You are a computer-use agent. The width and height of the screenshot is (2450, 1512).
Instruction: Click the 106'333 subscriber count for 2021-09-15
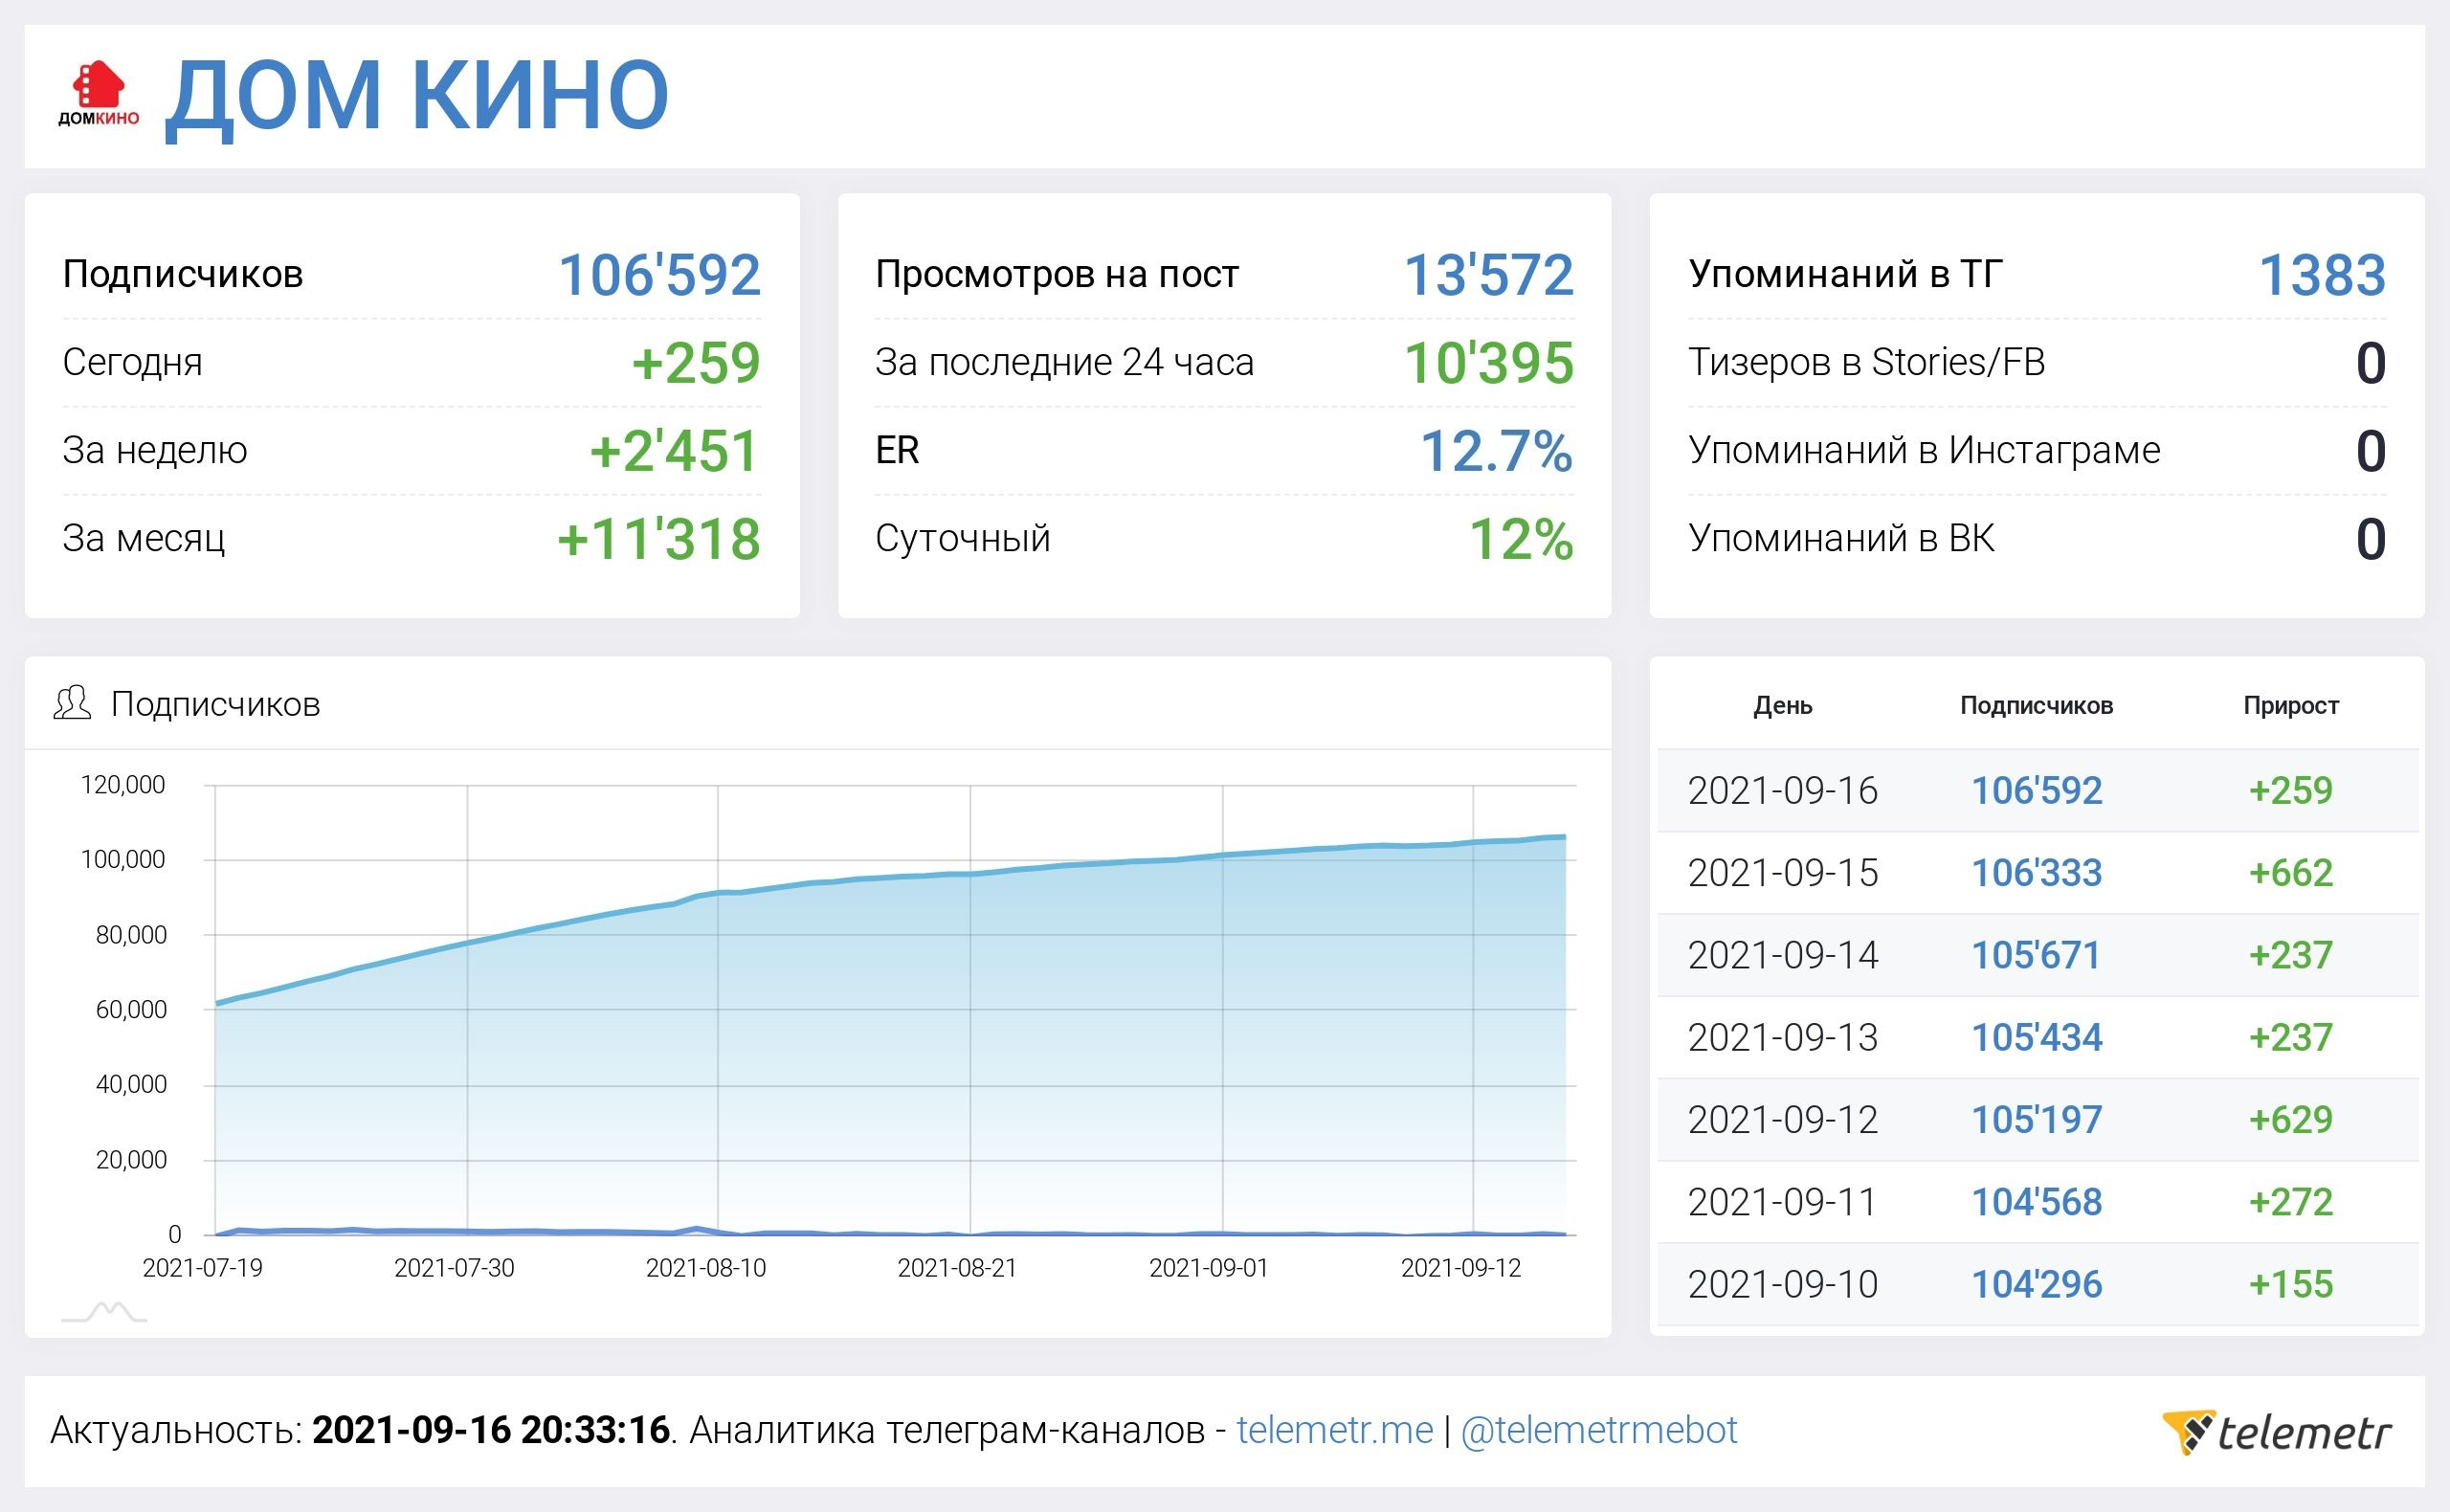tap(2036, 873)
